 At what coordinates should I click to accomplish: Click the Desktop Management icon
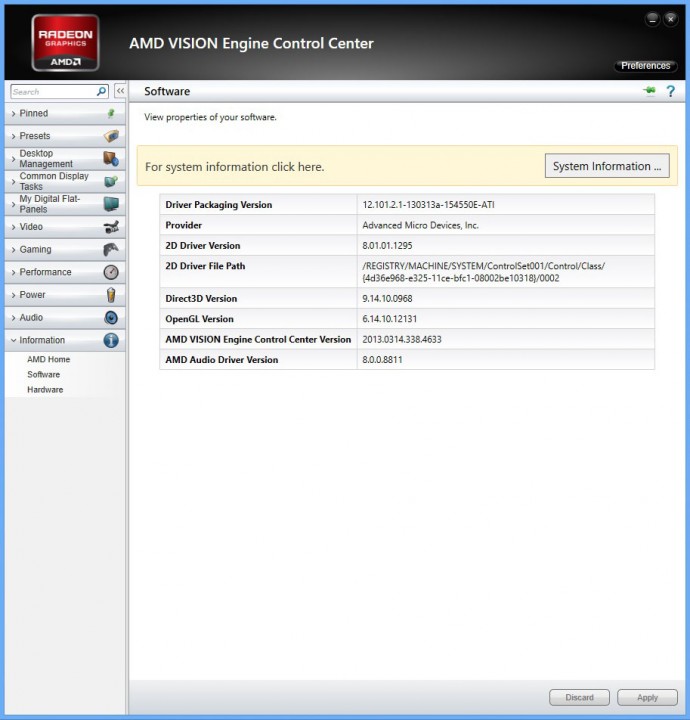point(111,159)
